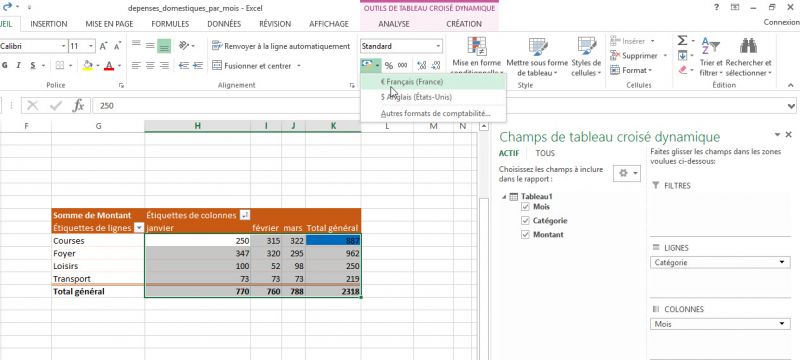
Task: Open the CRÉATION tab
Action: click(464, 24)
